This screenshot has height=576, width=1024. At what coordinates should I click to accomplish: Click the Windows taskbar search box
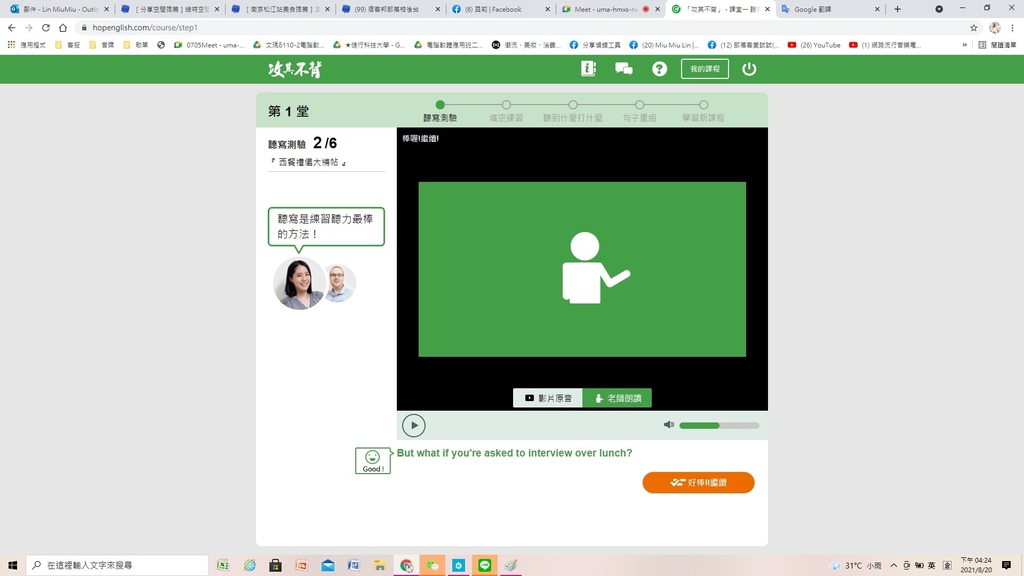(118, 565)
